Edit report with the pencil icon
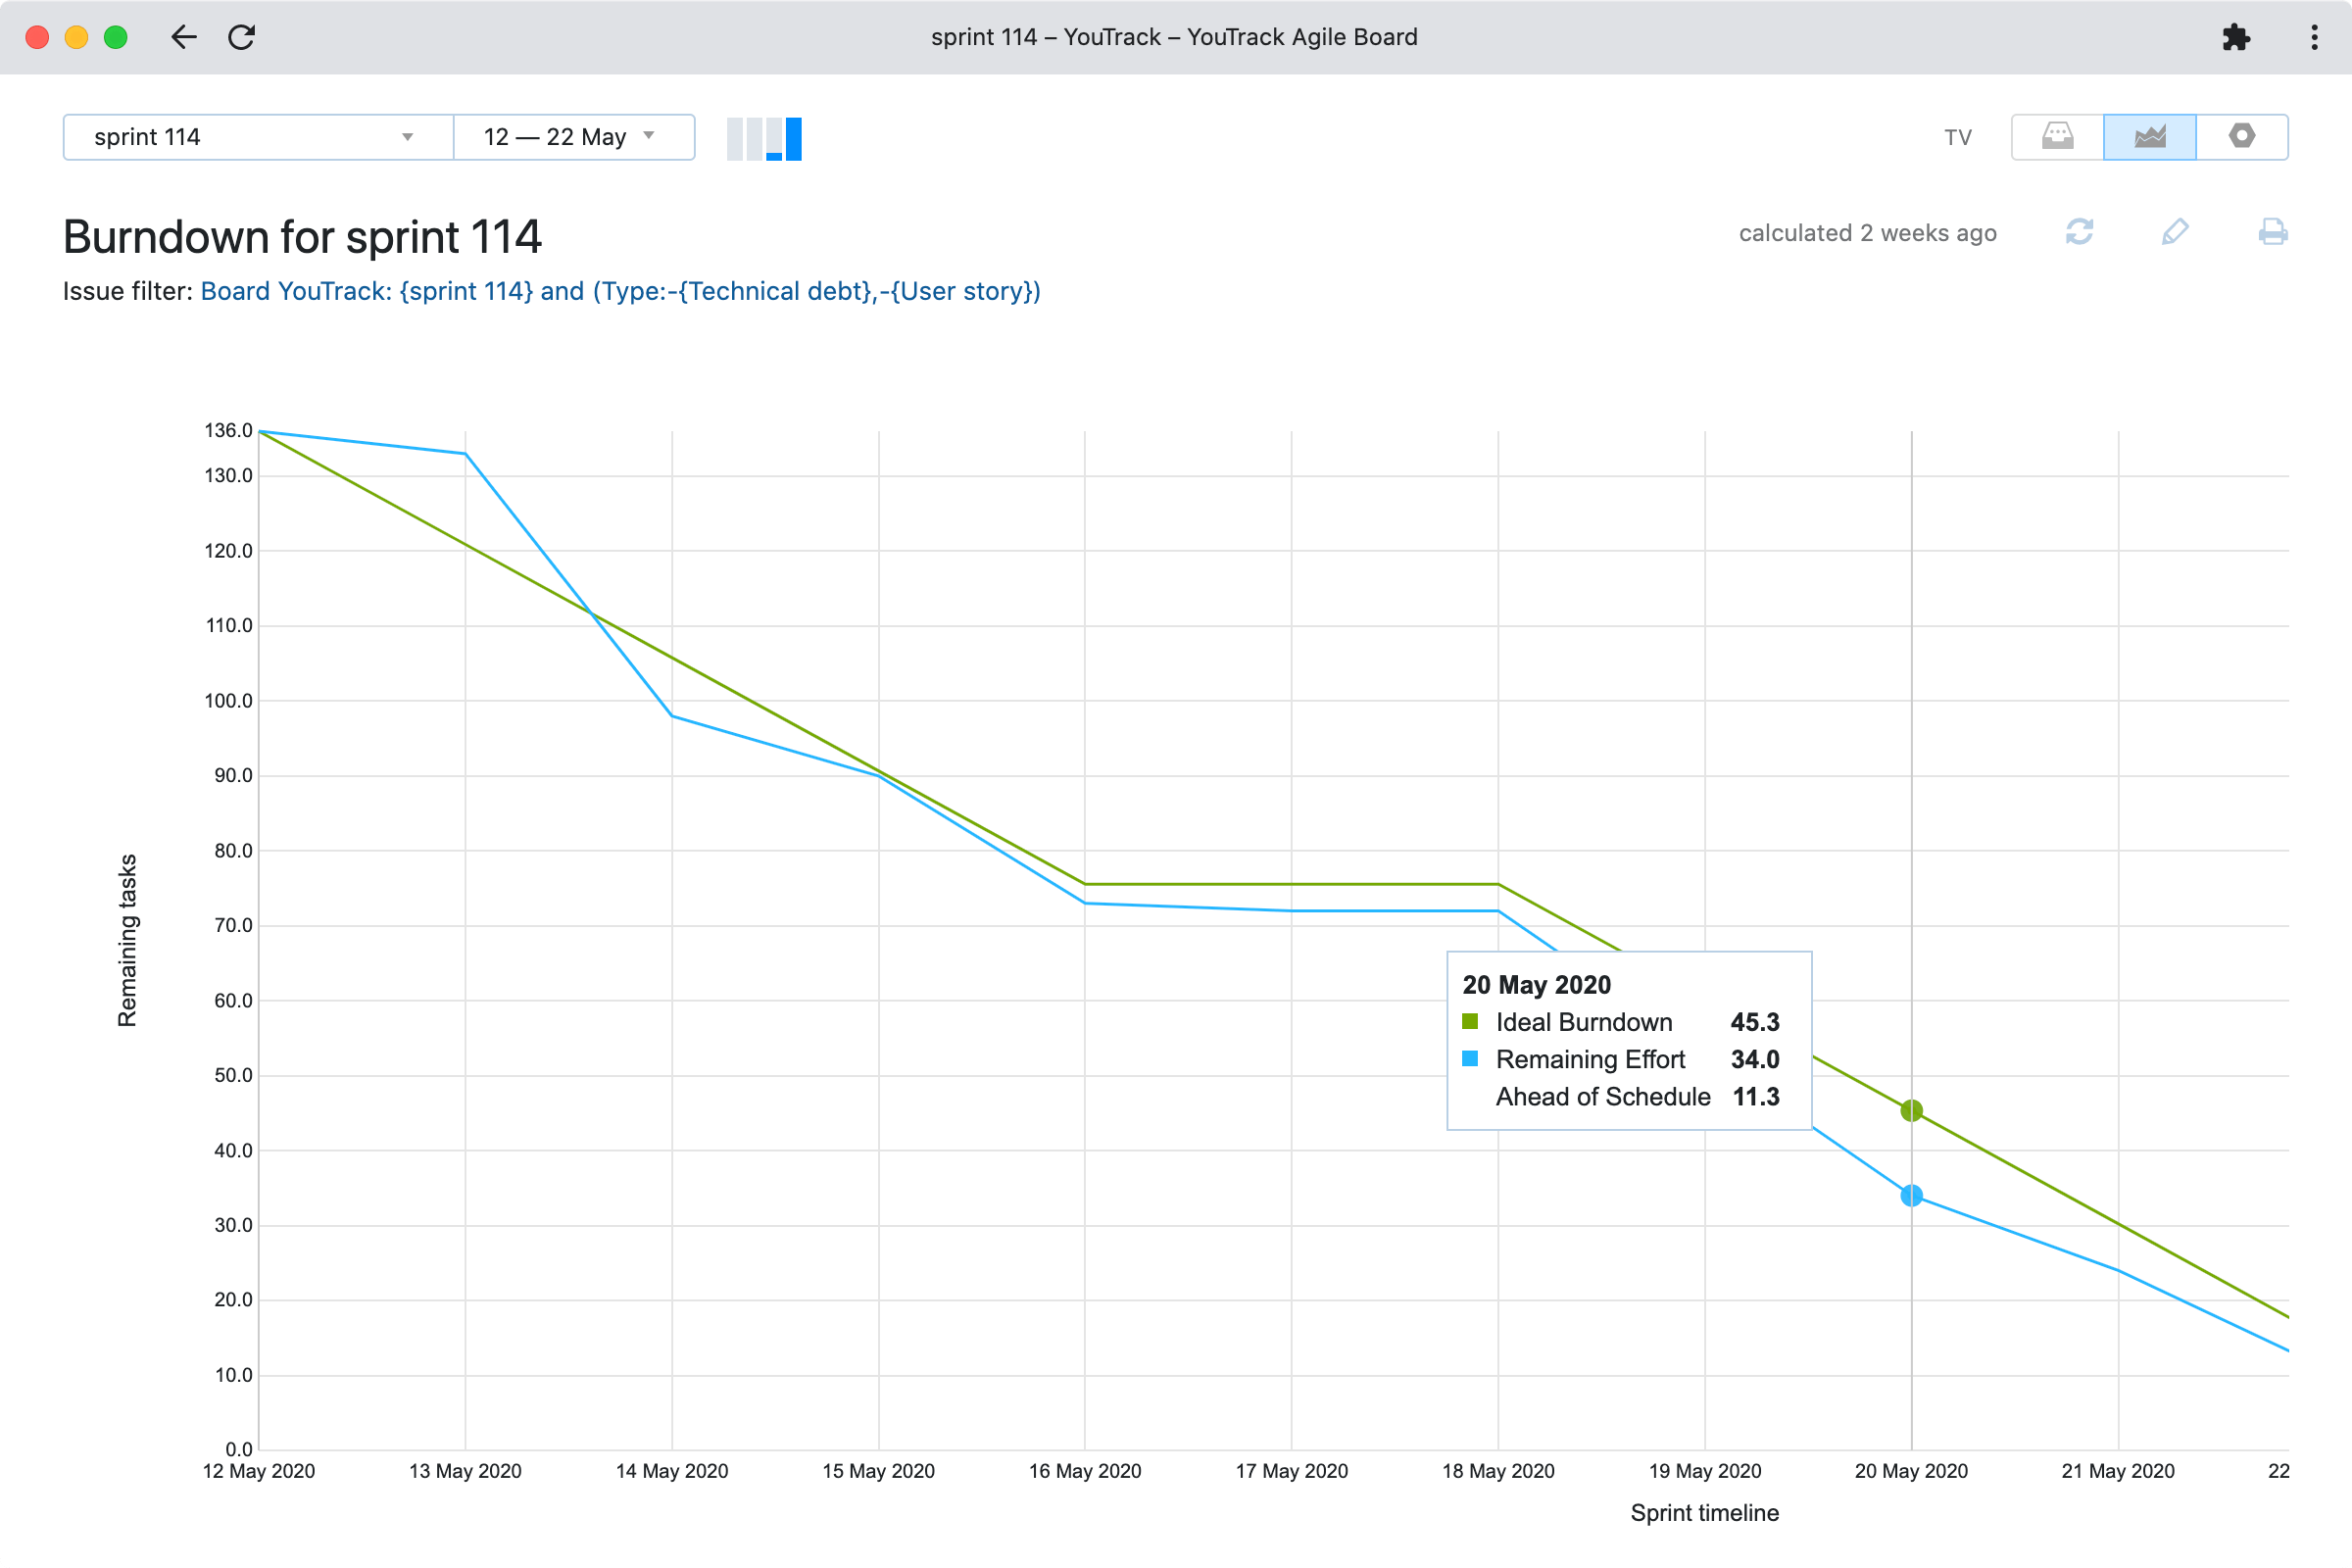Viewport: 2352px width, 1568px height. [x=2174, y=232]
